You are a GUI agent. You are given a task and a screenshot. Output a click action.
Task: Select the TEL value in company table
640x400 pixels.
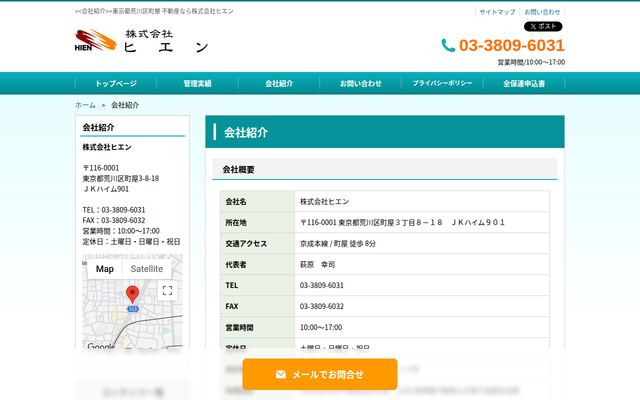point(422,285)
